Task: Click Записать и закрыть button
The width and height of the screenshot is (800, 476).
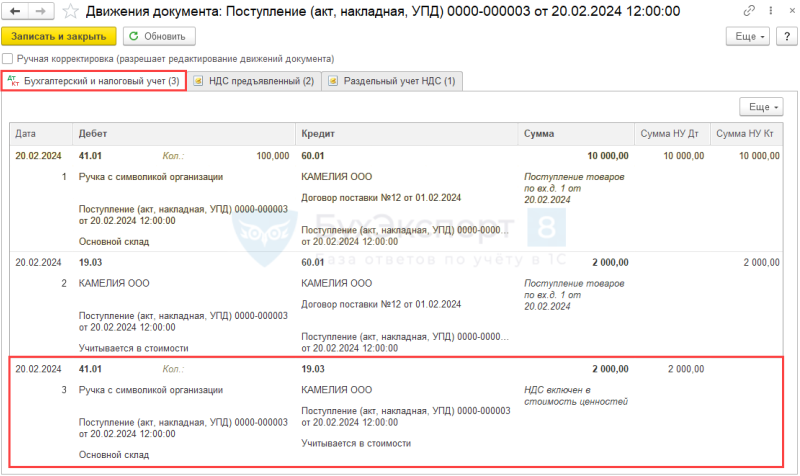Action: pos(59,36)
